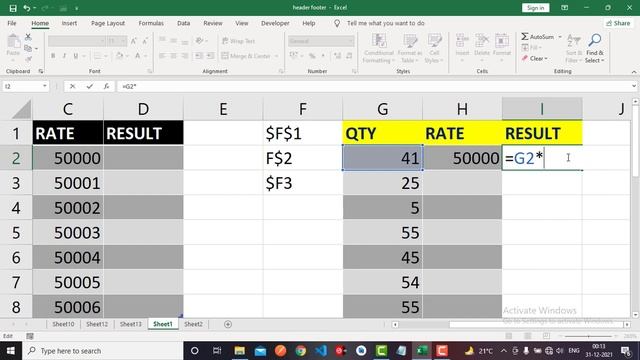Click the macro record icon in status bar
Viewport: 640px width, 360px height.
[30, 336]
